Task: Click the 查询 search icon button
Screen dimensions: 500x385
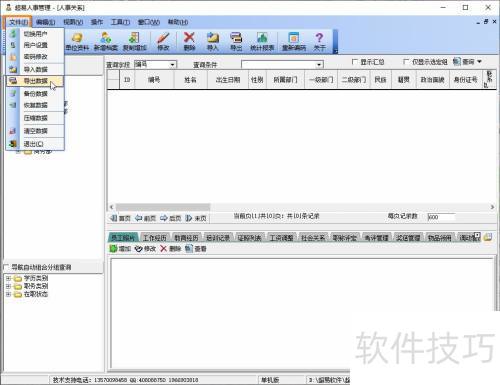Action: 463,62
